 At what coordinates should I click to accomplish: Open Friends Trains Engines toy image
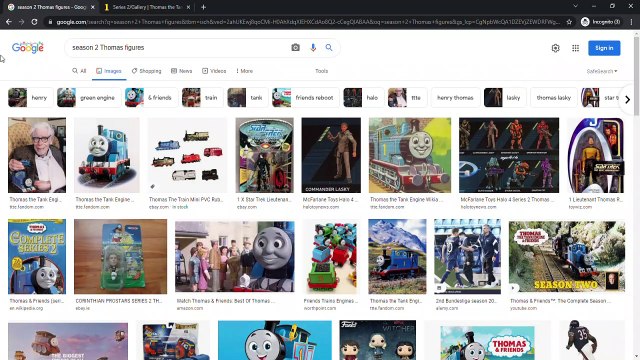[x=331, y=256]
